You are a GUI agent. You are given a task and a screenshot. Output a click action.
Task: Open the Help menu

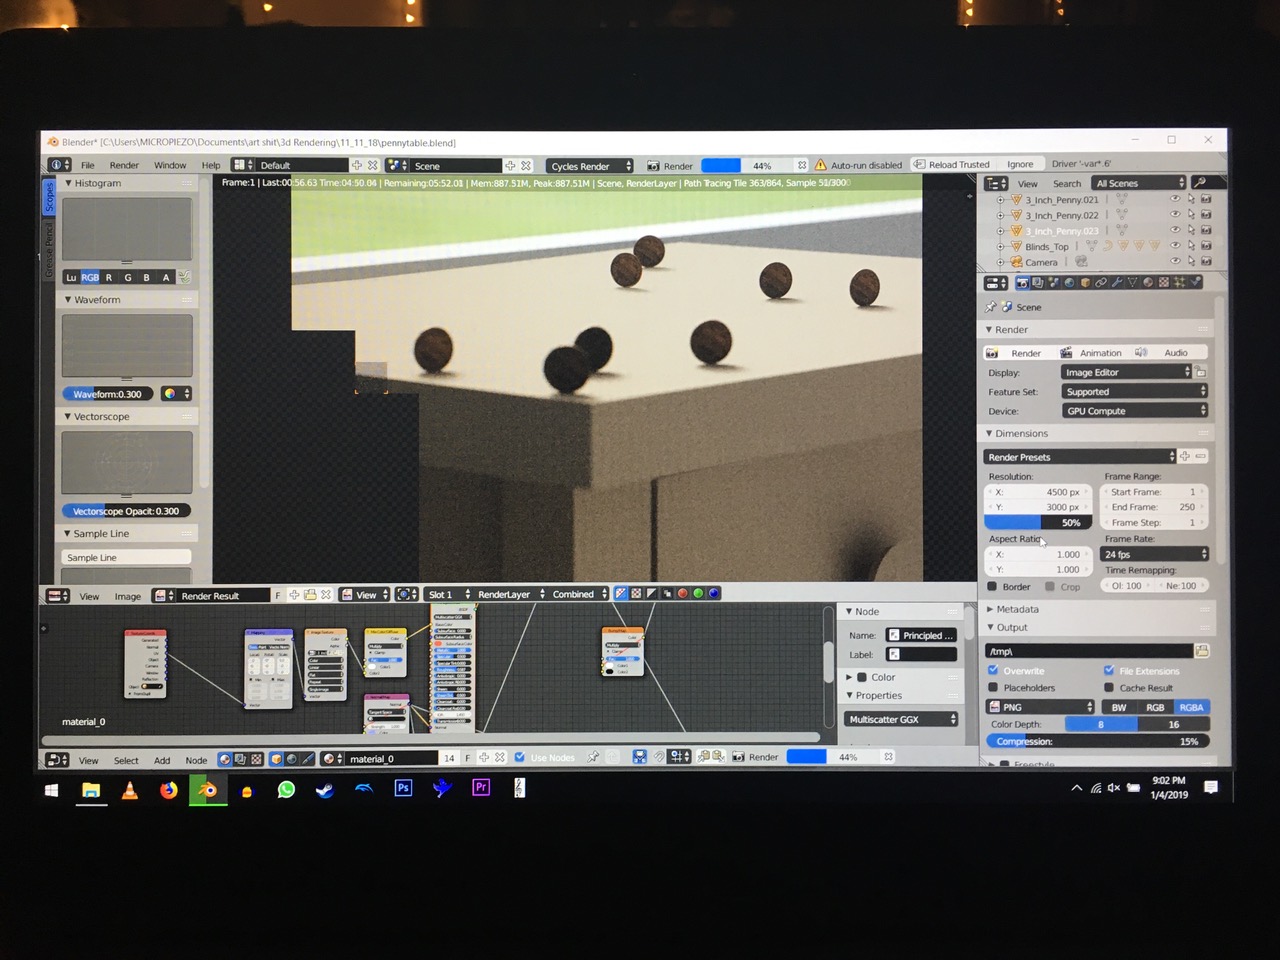210,165
